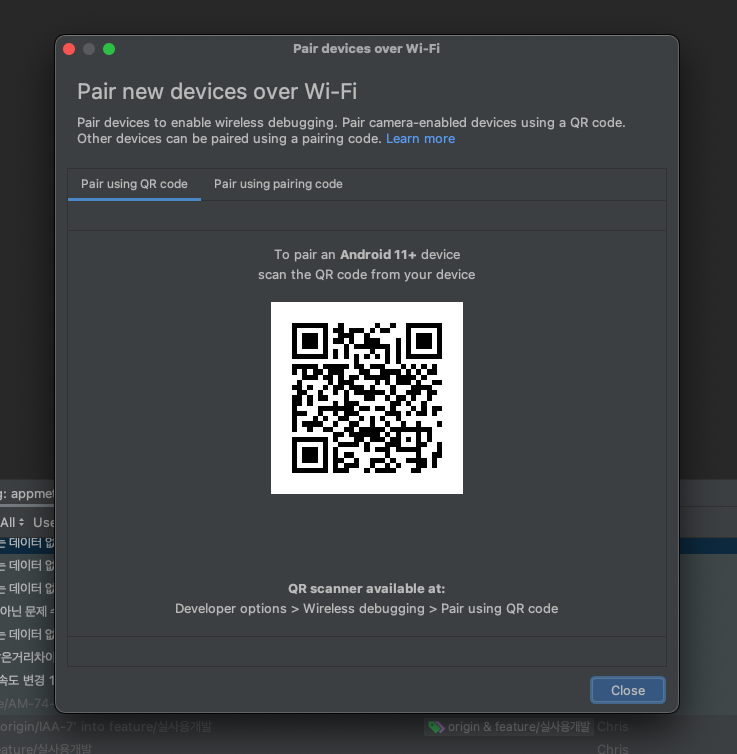
Task: Click the Pair devices over Wi-Fi title bar
Action: (366, 49)
